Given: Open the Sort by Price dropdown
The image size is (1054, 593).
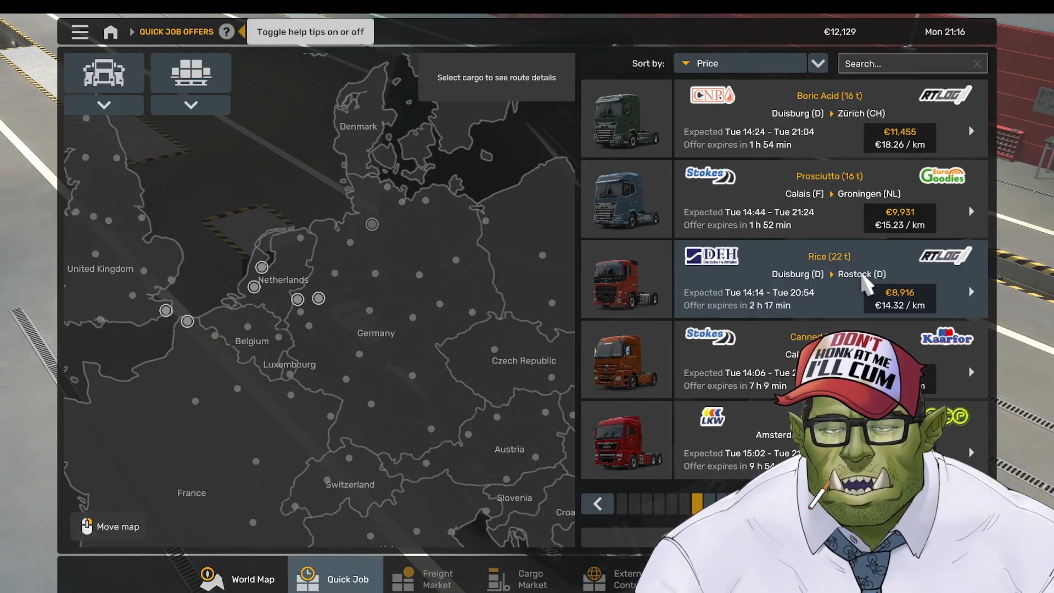Looking at the screenshot, I should click(x=740, y=63).
